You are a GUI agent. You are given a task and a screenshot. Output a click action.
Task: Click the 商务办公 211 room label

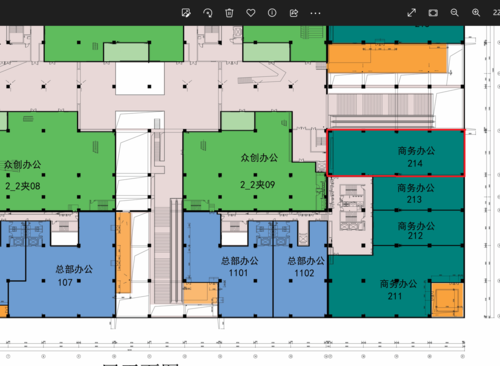click(398, 290)
